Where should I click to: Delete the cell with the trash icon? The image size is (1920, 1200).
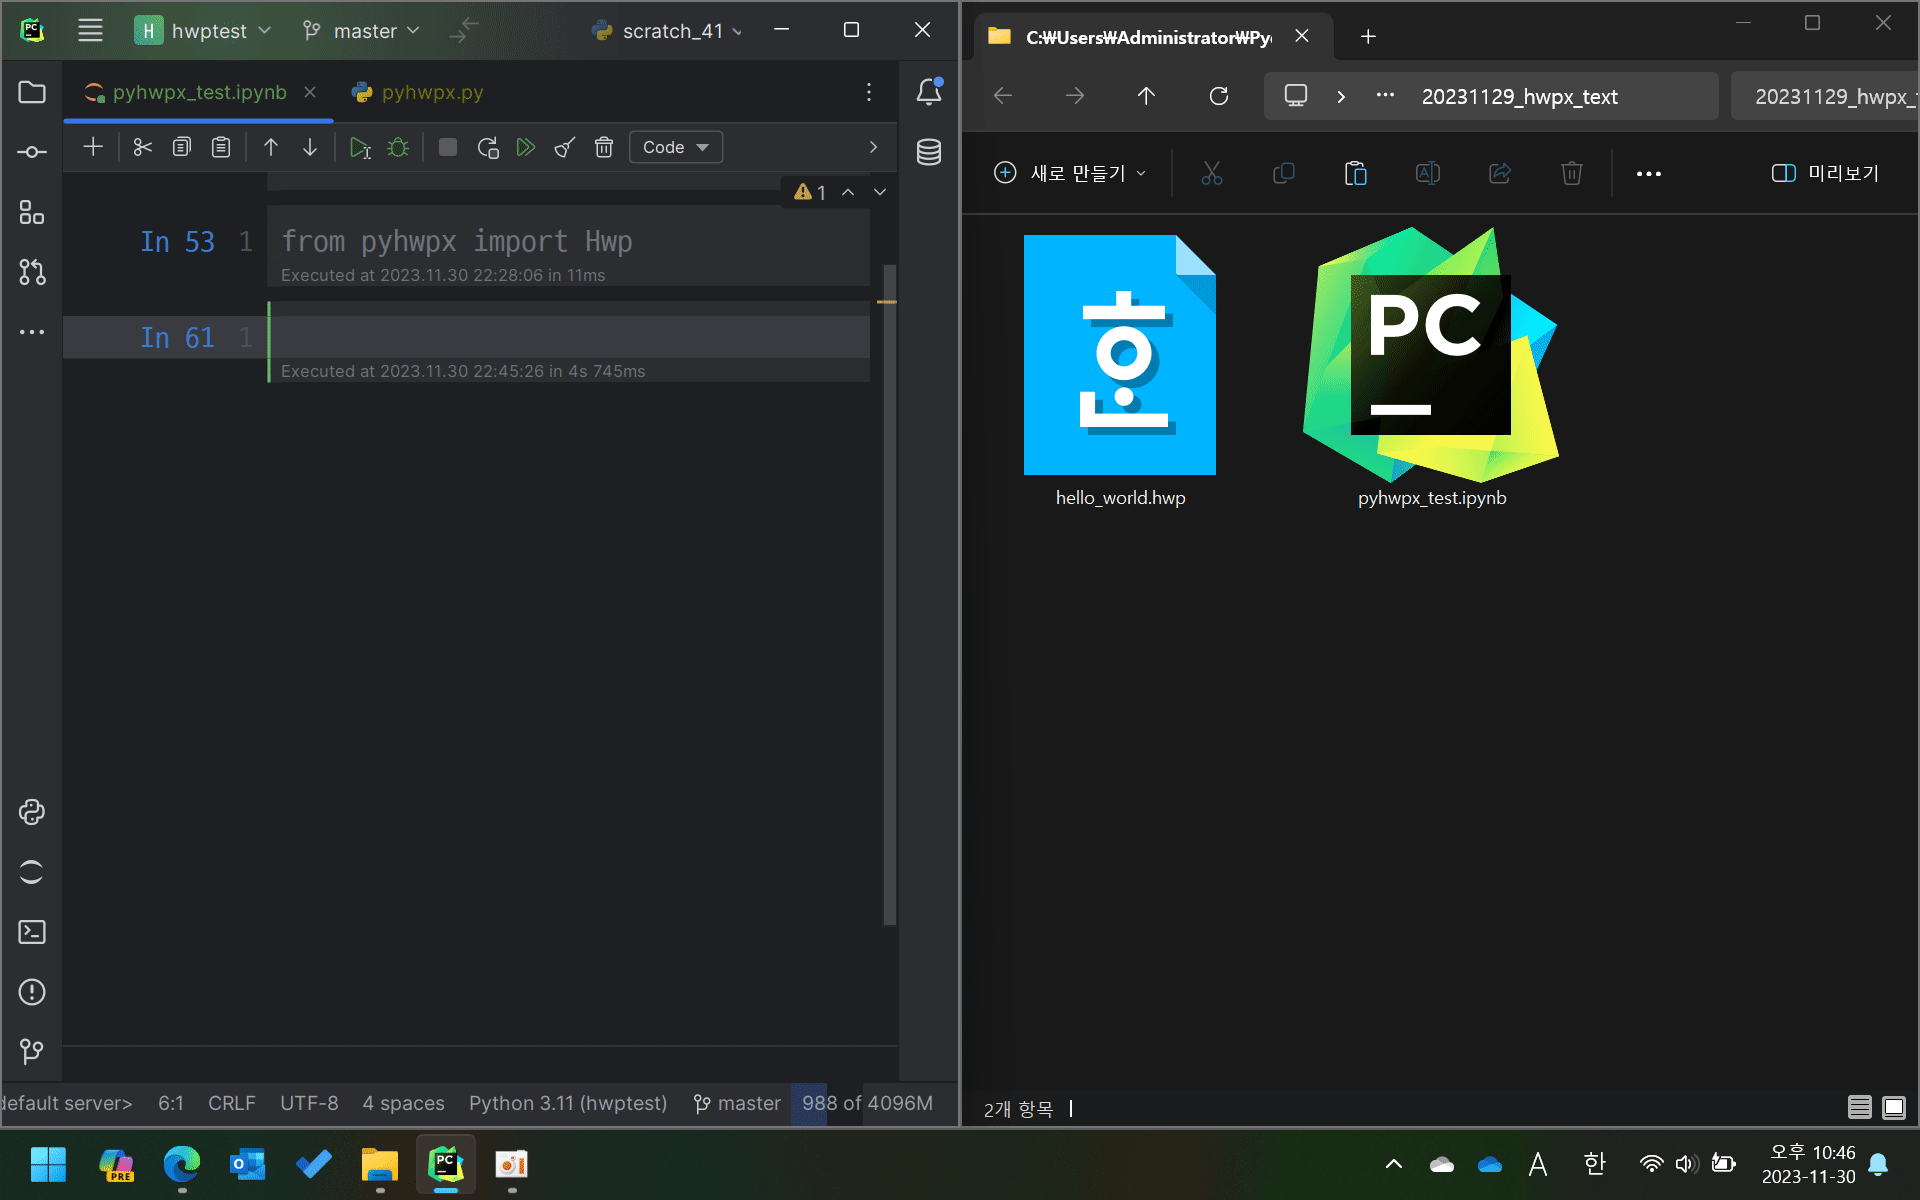click(x=604, y=148)
